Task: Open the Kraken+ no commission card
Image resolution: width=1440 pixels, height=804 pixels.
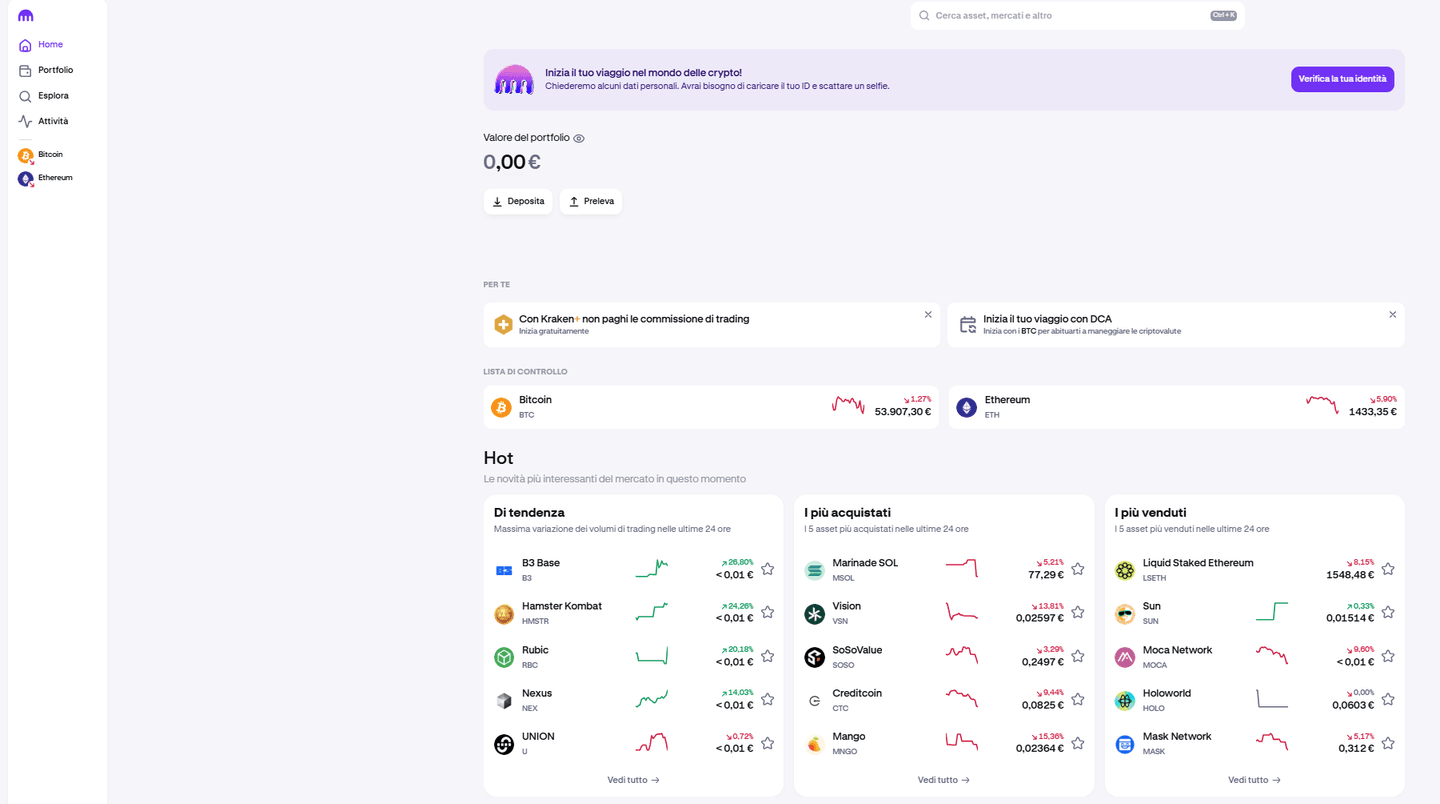Action: coord(712,325)
